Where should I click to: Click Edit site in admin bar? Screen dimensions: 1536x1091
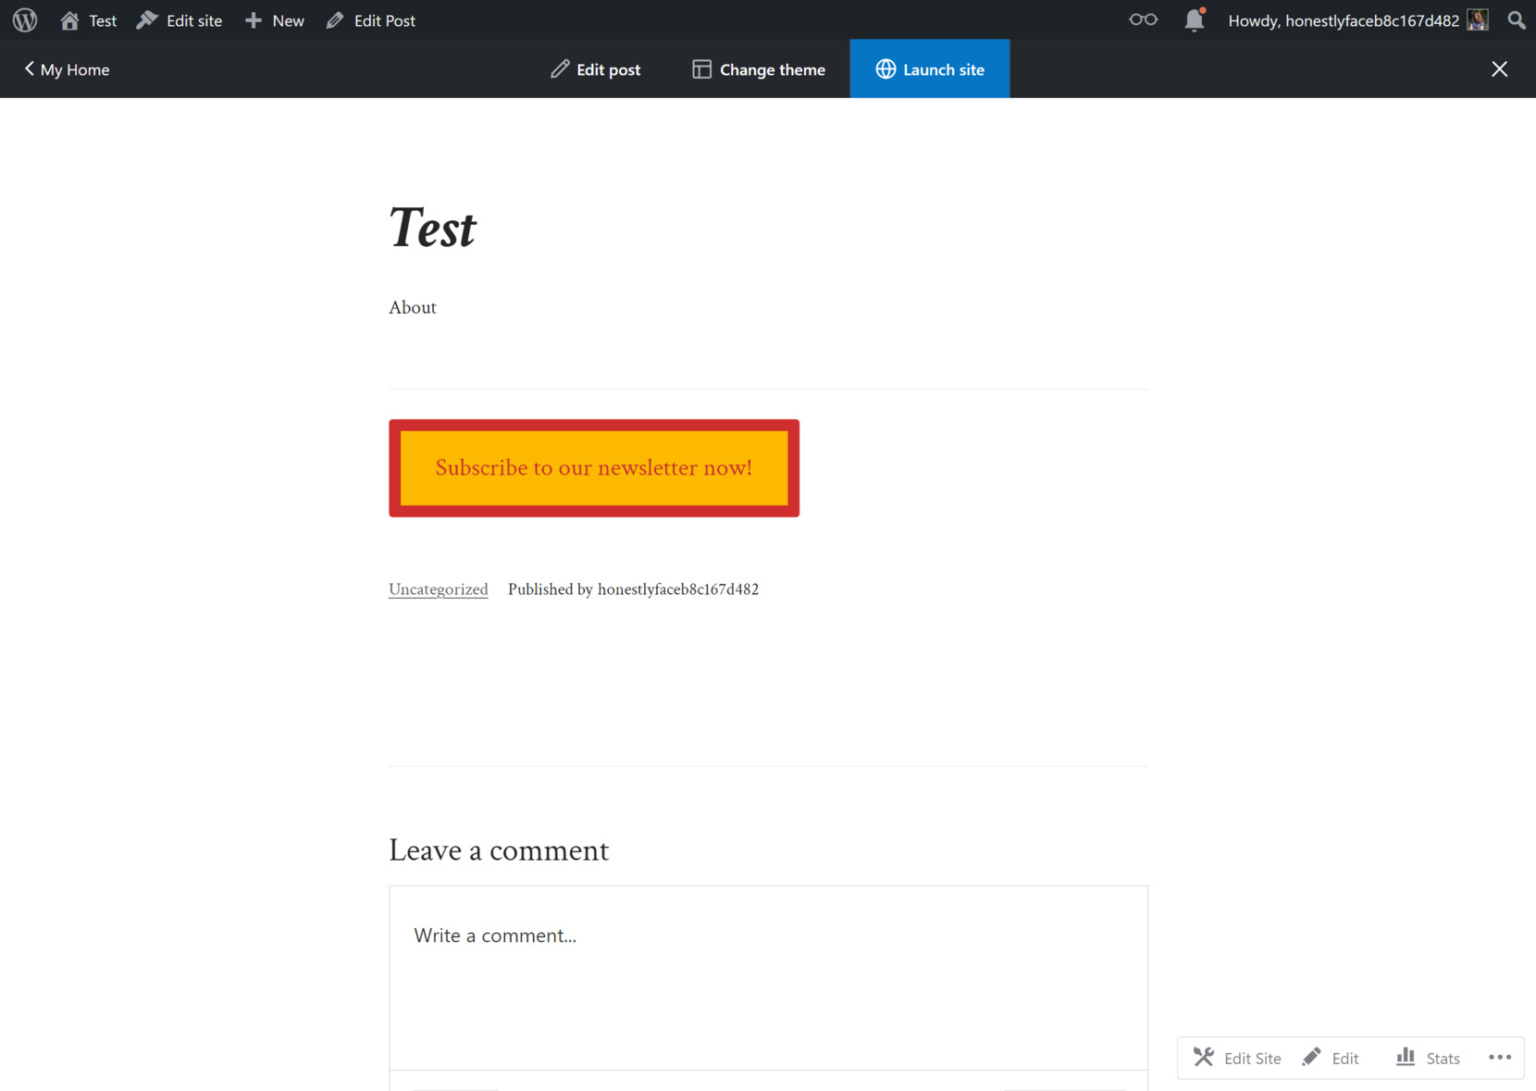click(180, 20)
